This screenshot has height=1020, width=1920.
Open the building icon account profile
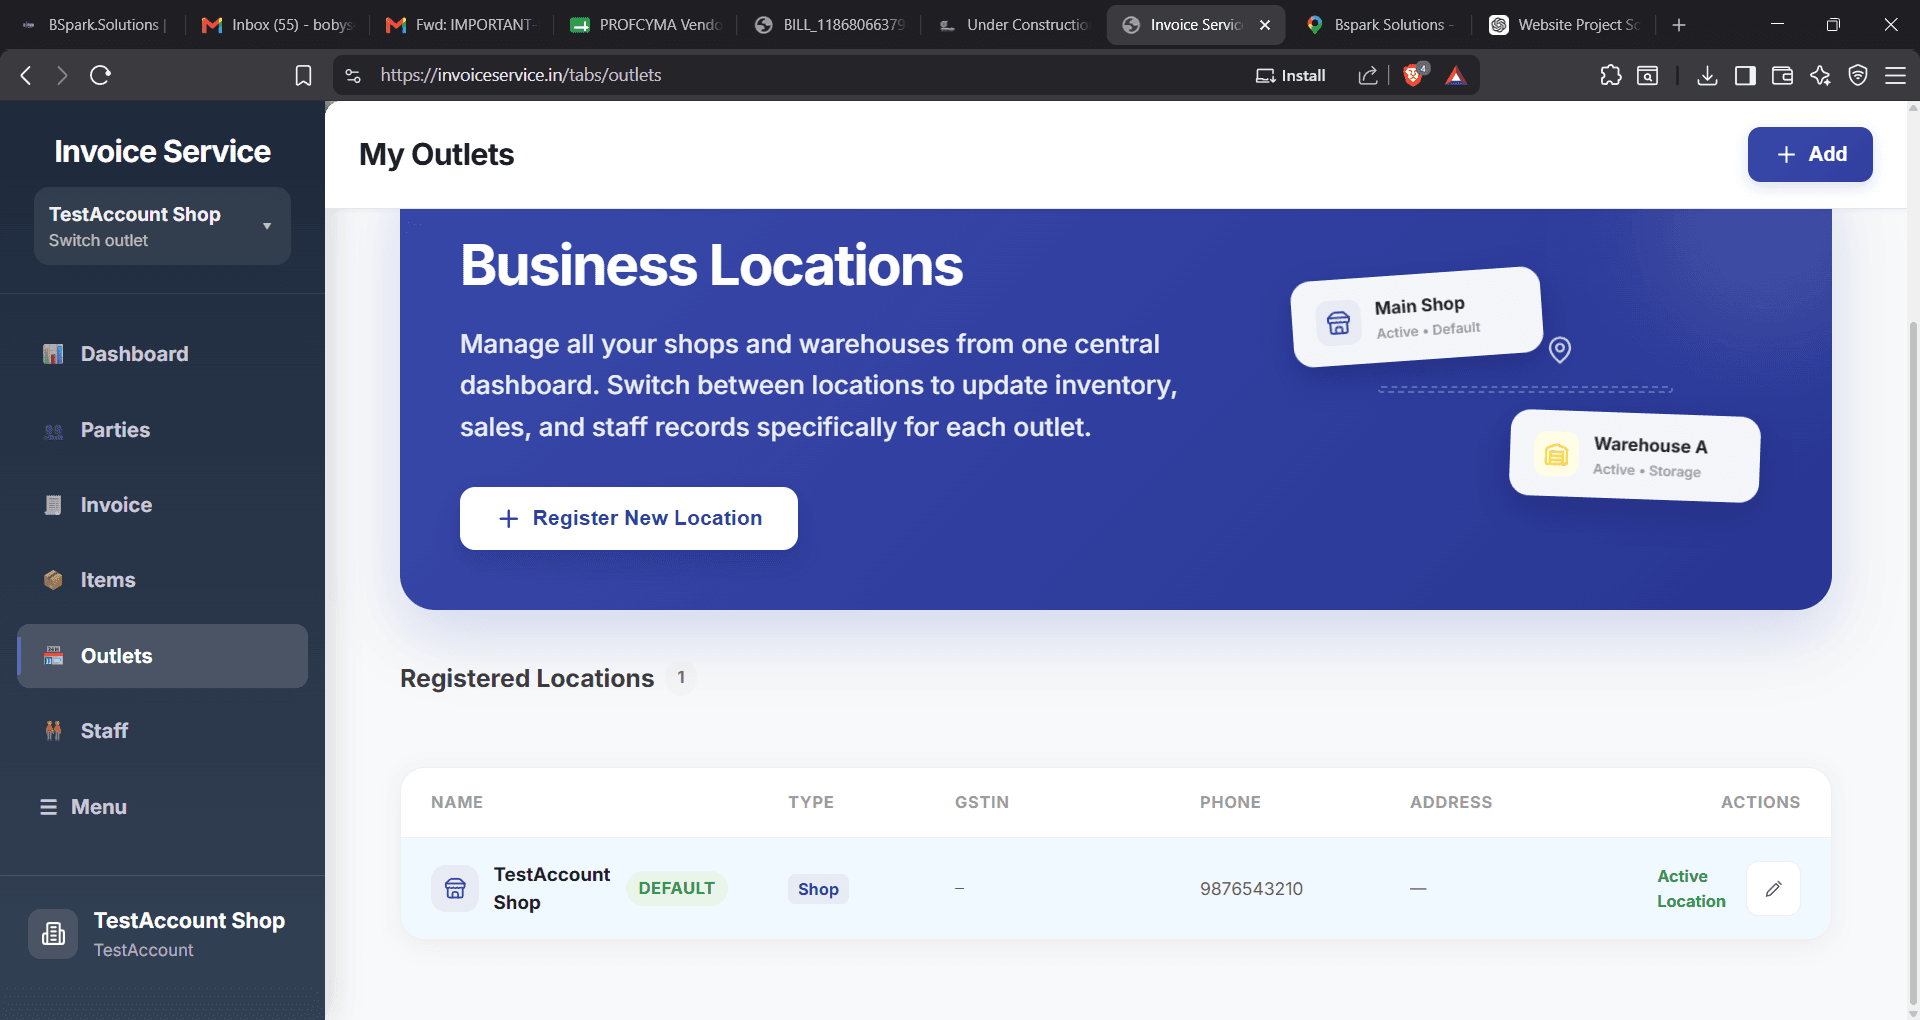(53, 934)
